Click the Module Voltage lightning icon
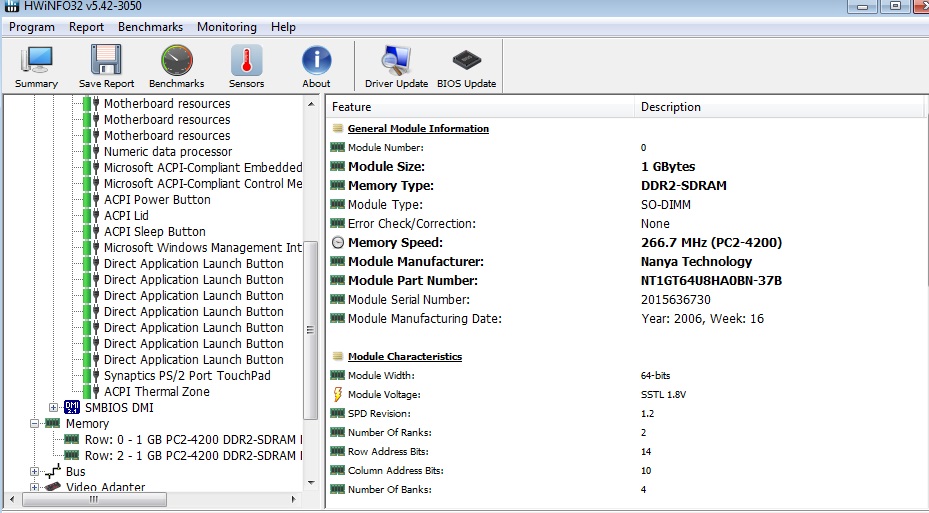Screen dimensions: 929x513 (x=338, y=394)
